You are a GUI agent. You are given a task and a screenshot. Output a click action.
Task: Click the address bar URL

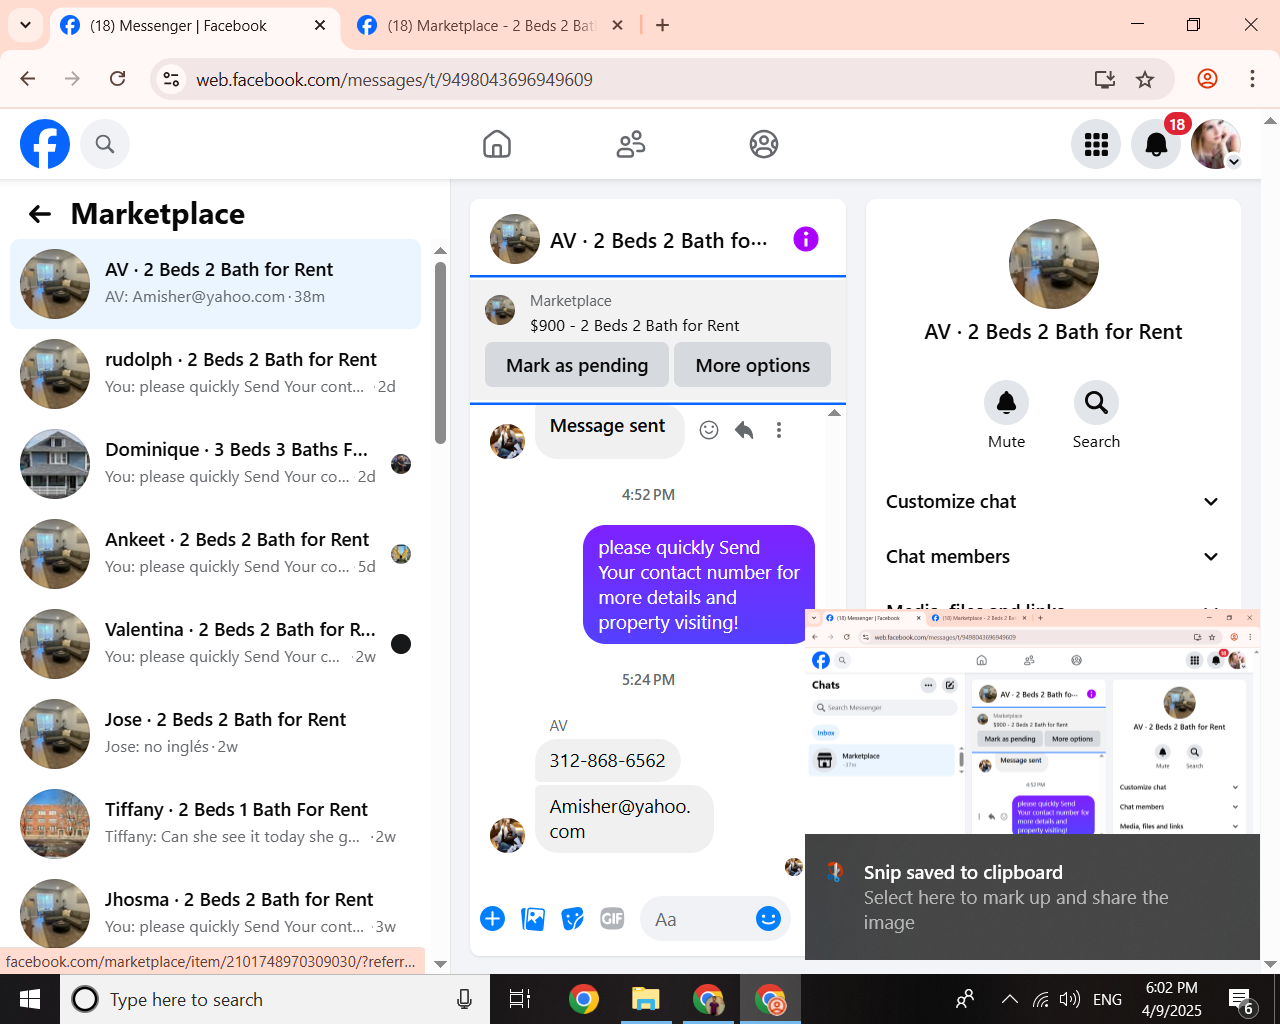click(394, 80)
